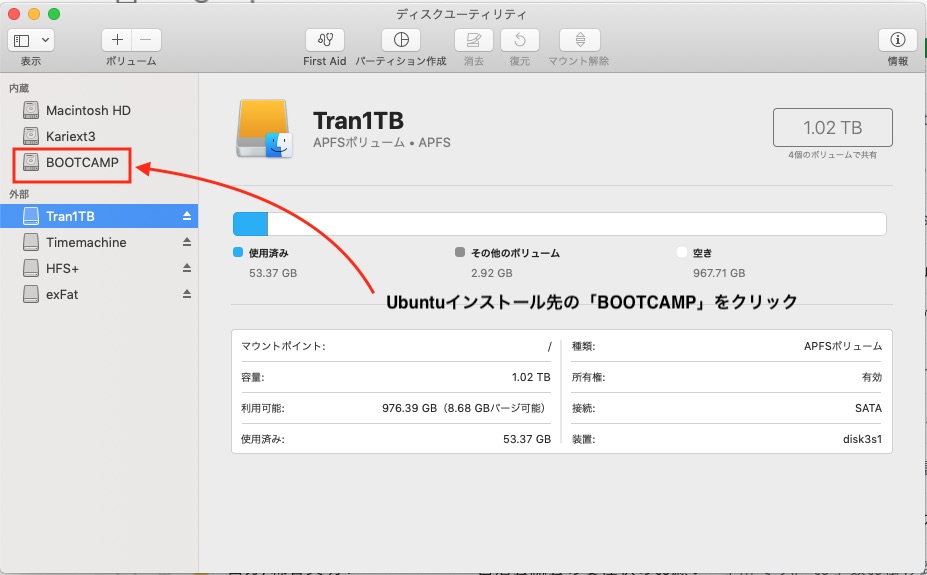
Task: Remove volume using the minus button
Action: pyautogui.click(x=147, y=40)
